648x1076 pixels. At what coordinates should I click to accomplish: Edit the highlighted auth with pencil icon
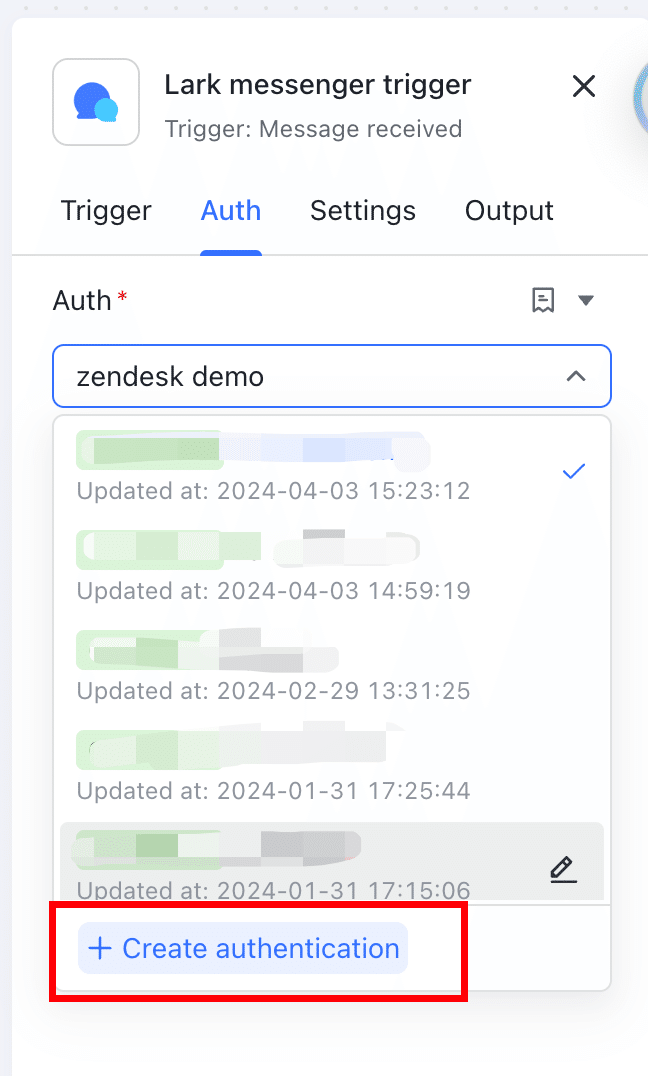click(x=564, y=870)
